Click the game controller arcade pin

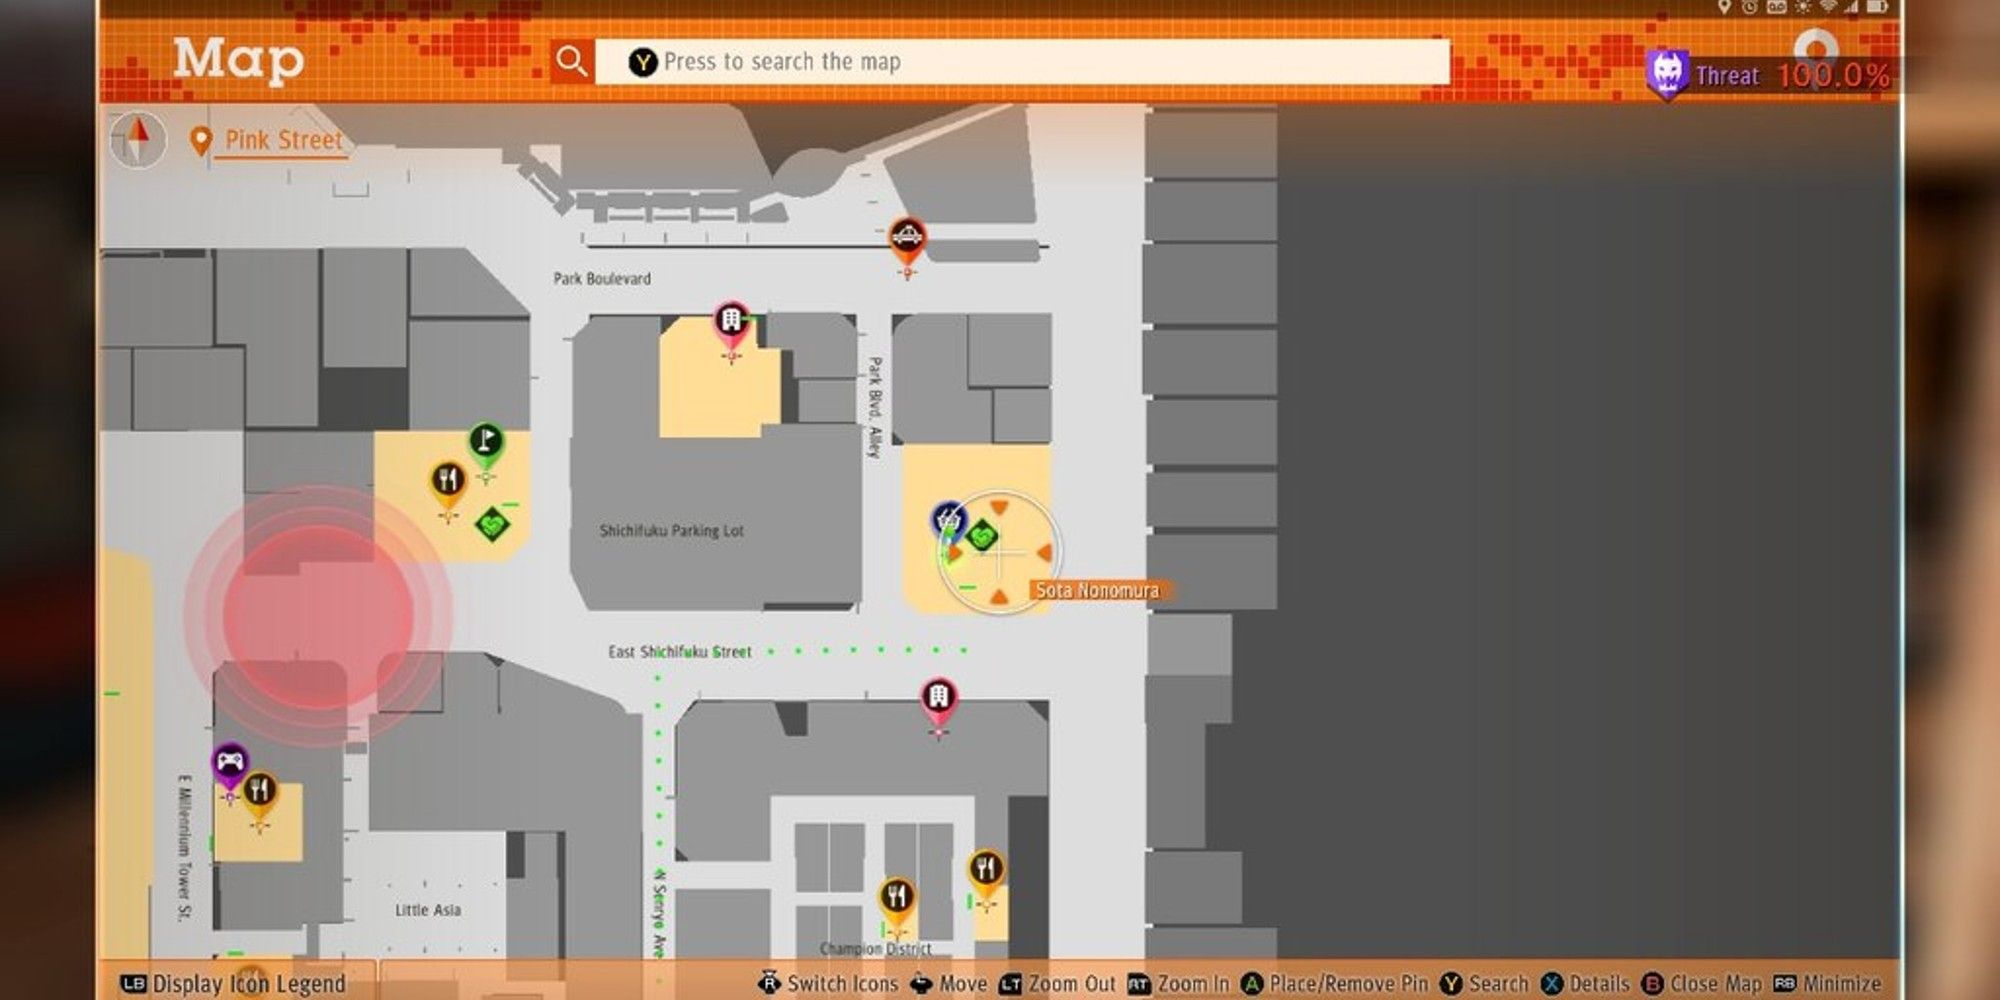(x=230, y=763)
